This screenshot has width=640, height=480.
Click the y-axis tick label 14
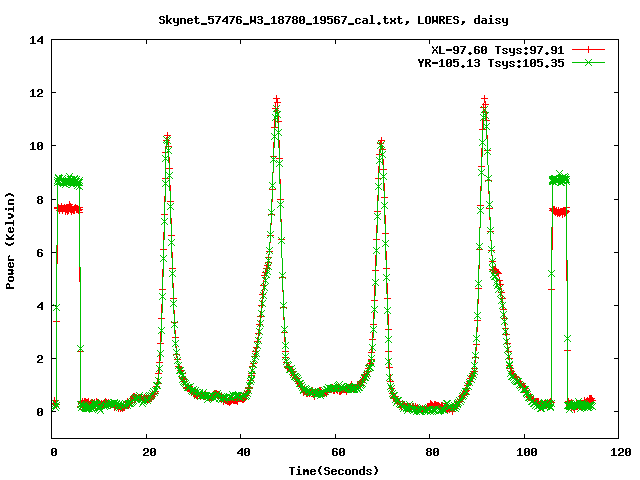37,40
